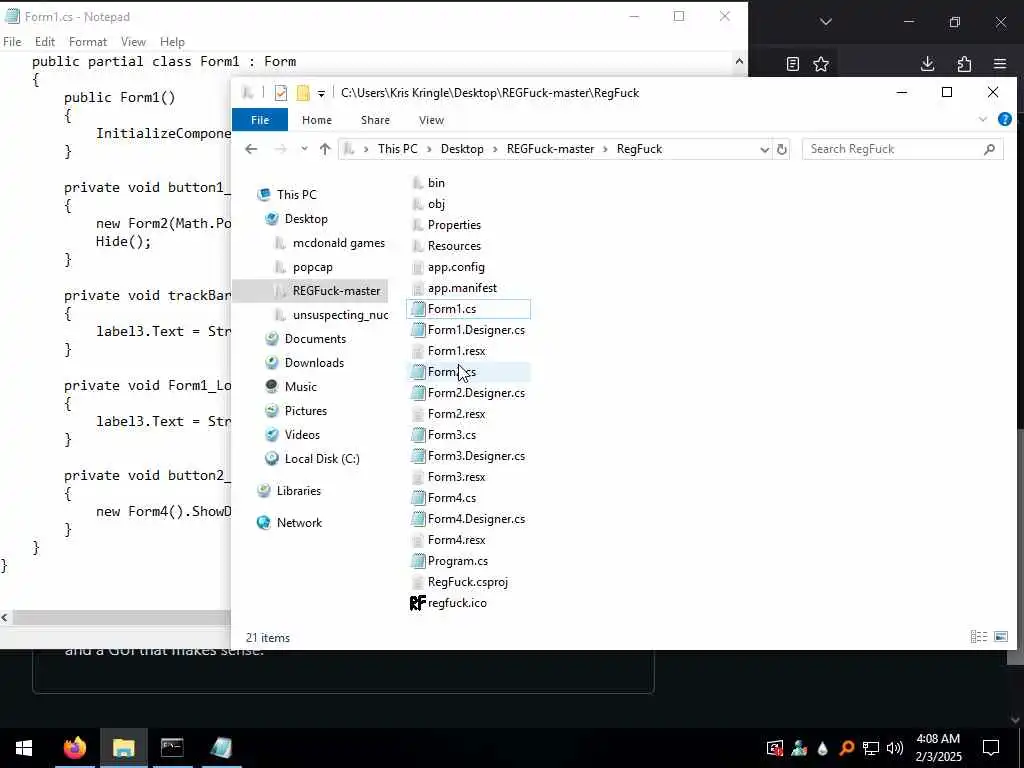Viewport: 1024px width, 768px height.
Task: Click the New folder quick access icon
Action: tap(302, 93)
